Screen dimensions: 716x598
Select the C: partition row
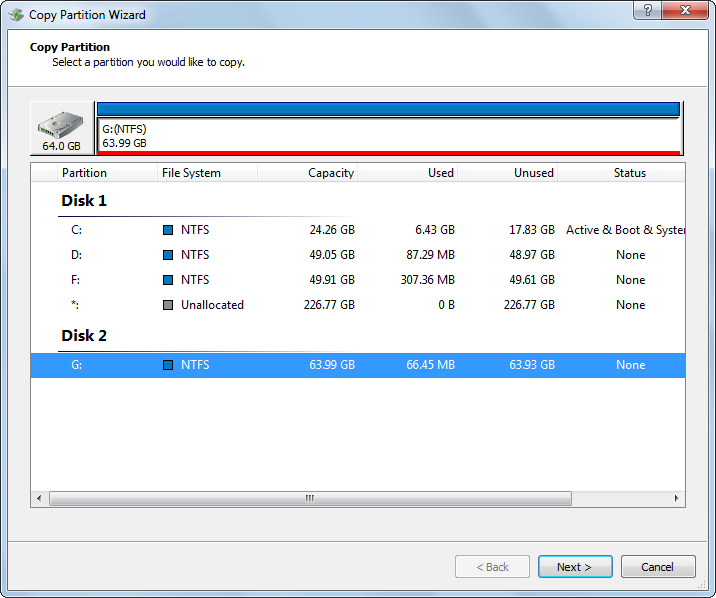tap(358, 230)
